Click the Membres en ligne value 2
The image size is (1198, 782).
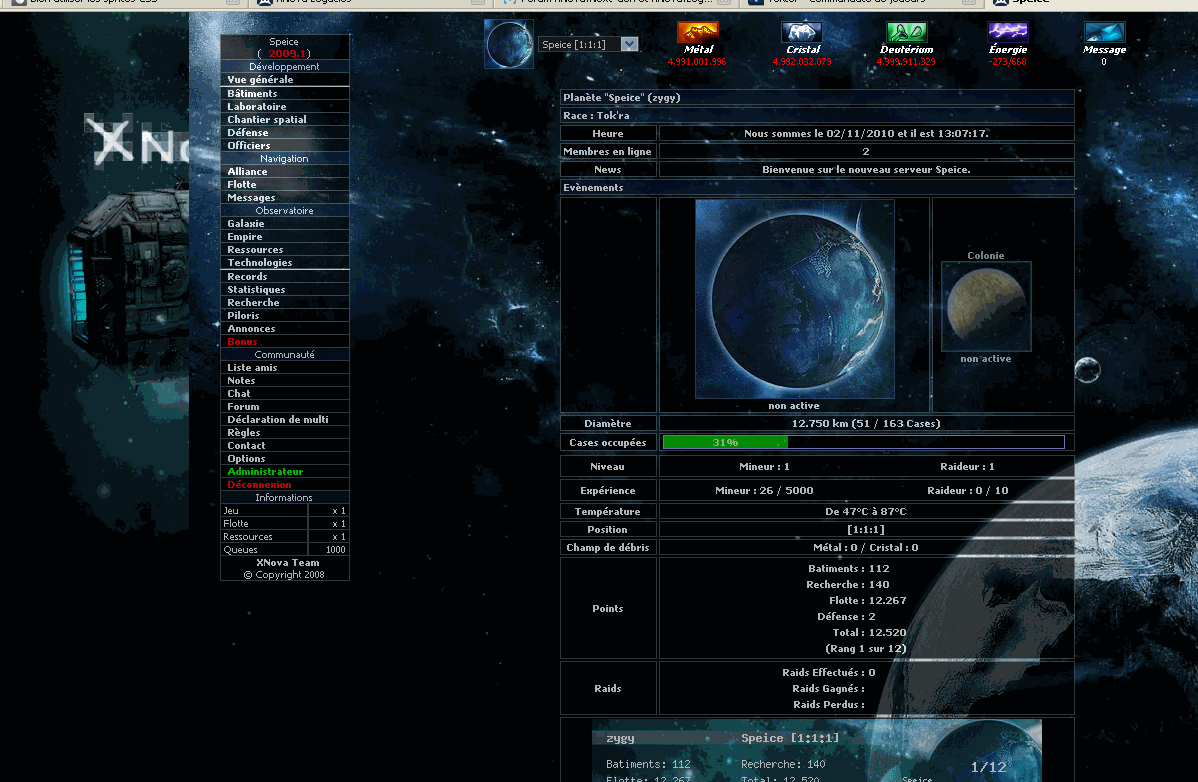coord(866,151)
